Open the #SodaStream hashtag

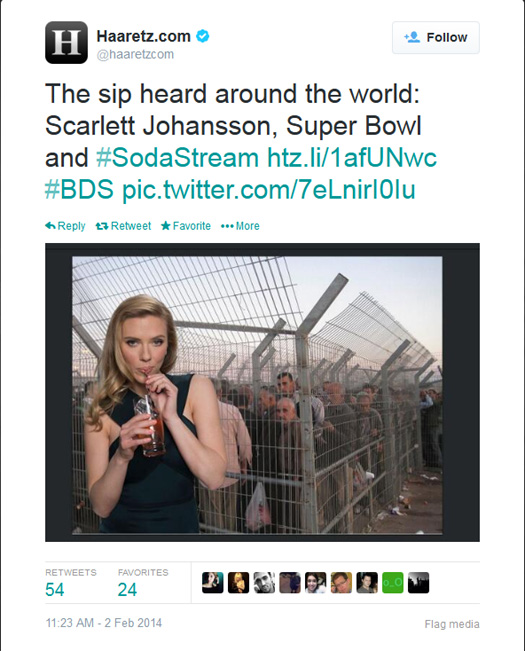pyautogui.click(x=178, y=158)
